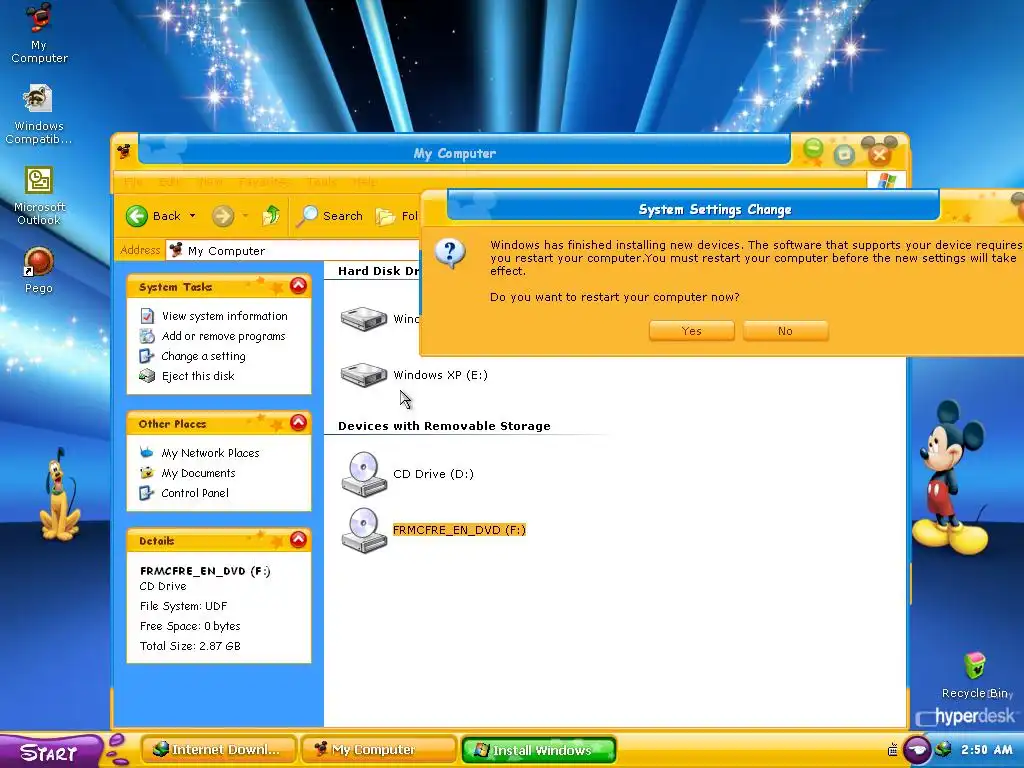The height and width of the screenshot is (768, 1024).
Task: Open the Back history dropdown arrow
Action: (x=192, y=216)
